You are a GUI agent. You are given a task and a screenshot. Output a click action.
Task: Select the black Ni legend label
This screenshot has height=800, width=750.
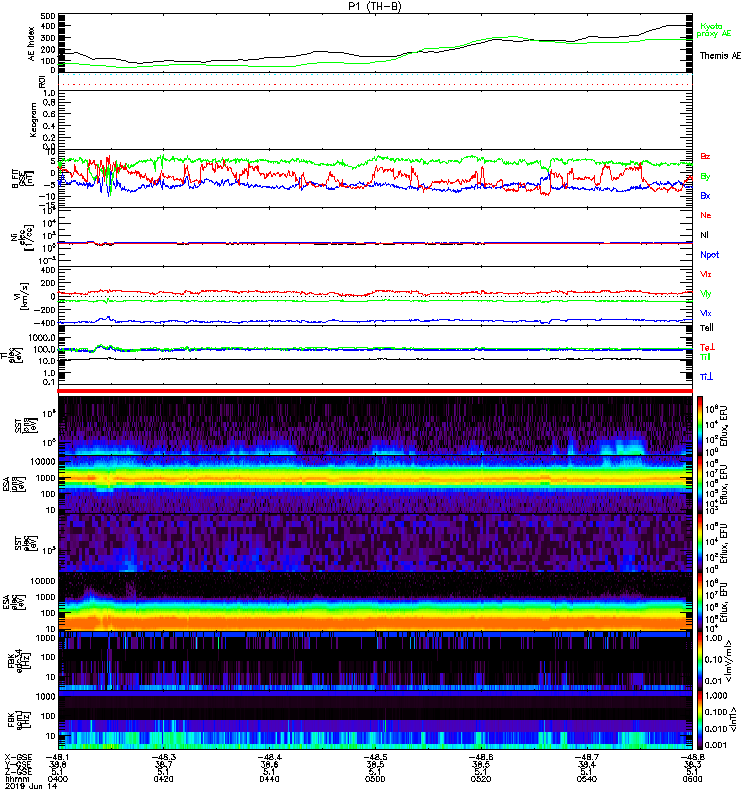click(704, 235)
